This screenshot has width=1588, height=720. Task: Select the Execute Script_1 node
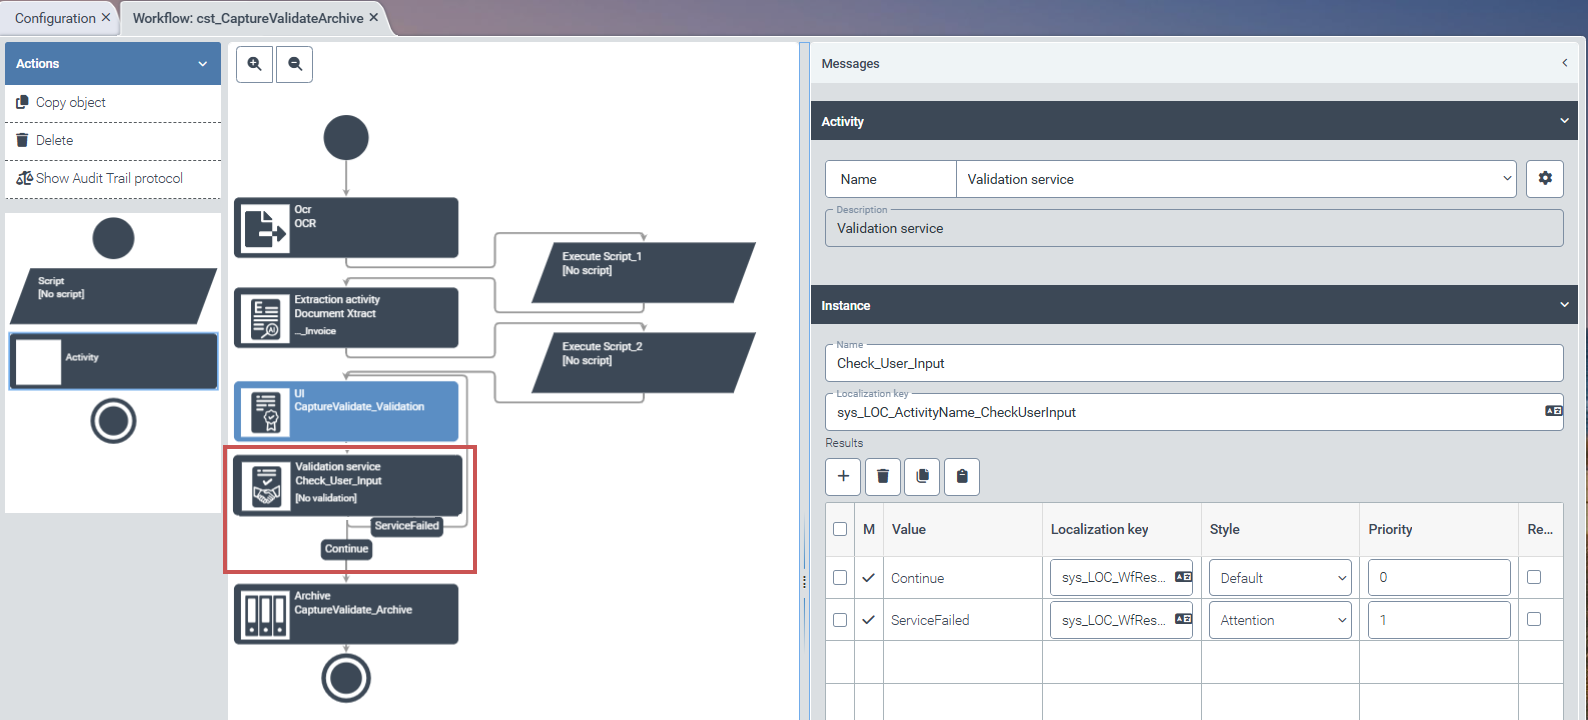point(643,272)
